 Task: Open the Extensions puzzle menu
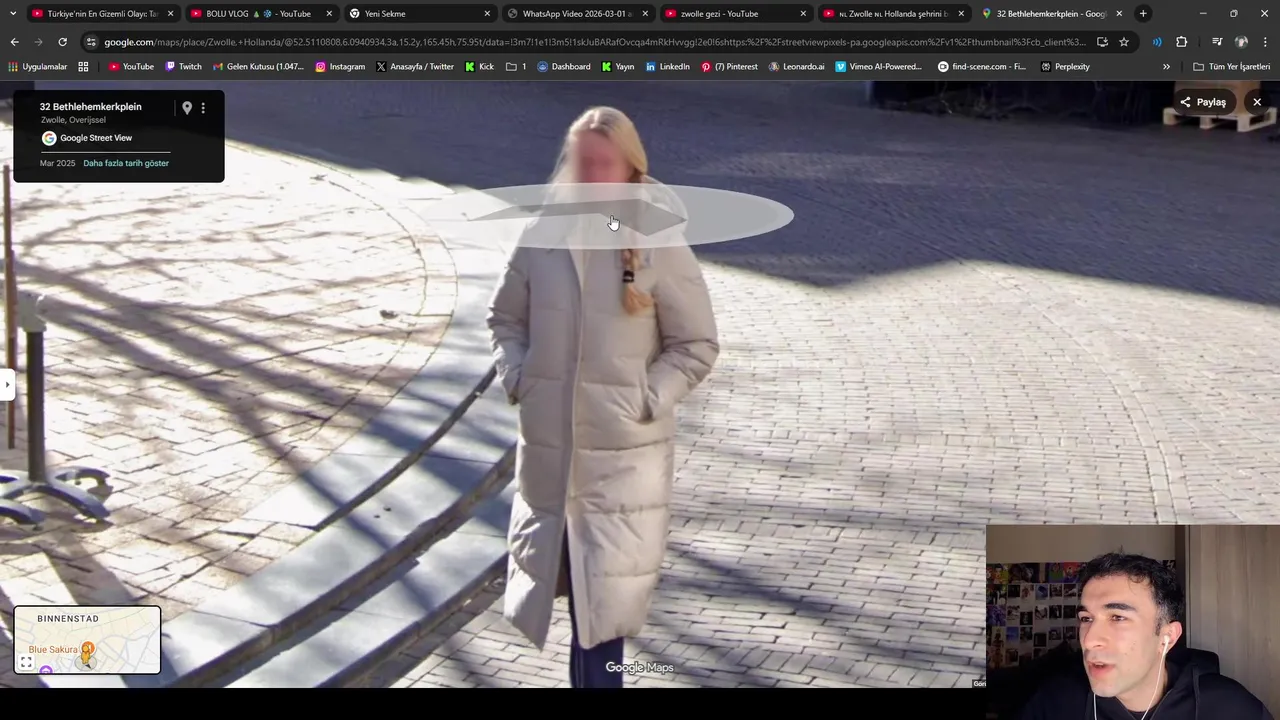click(x=1181, y=42)
